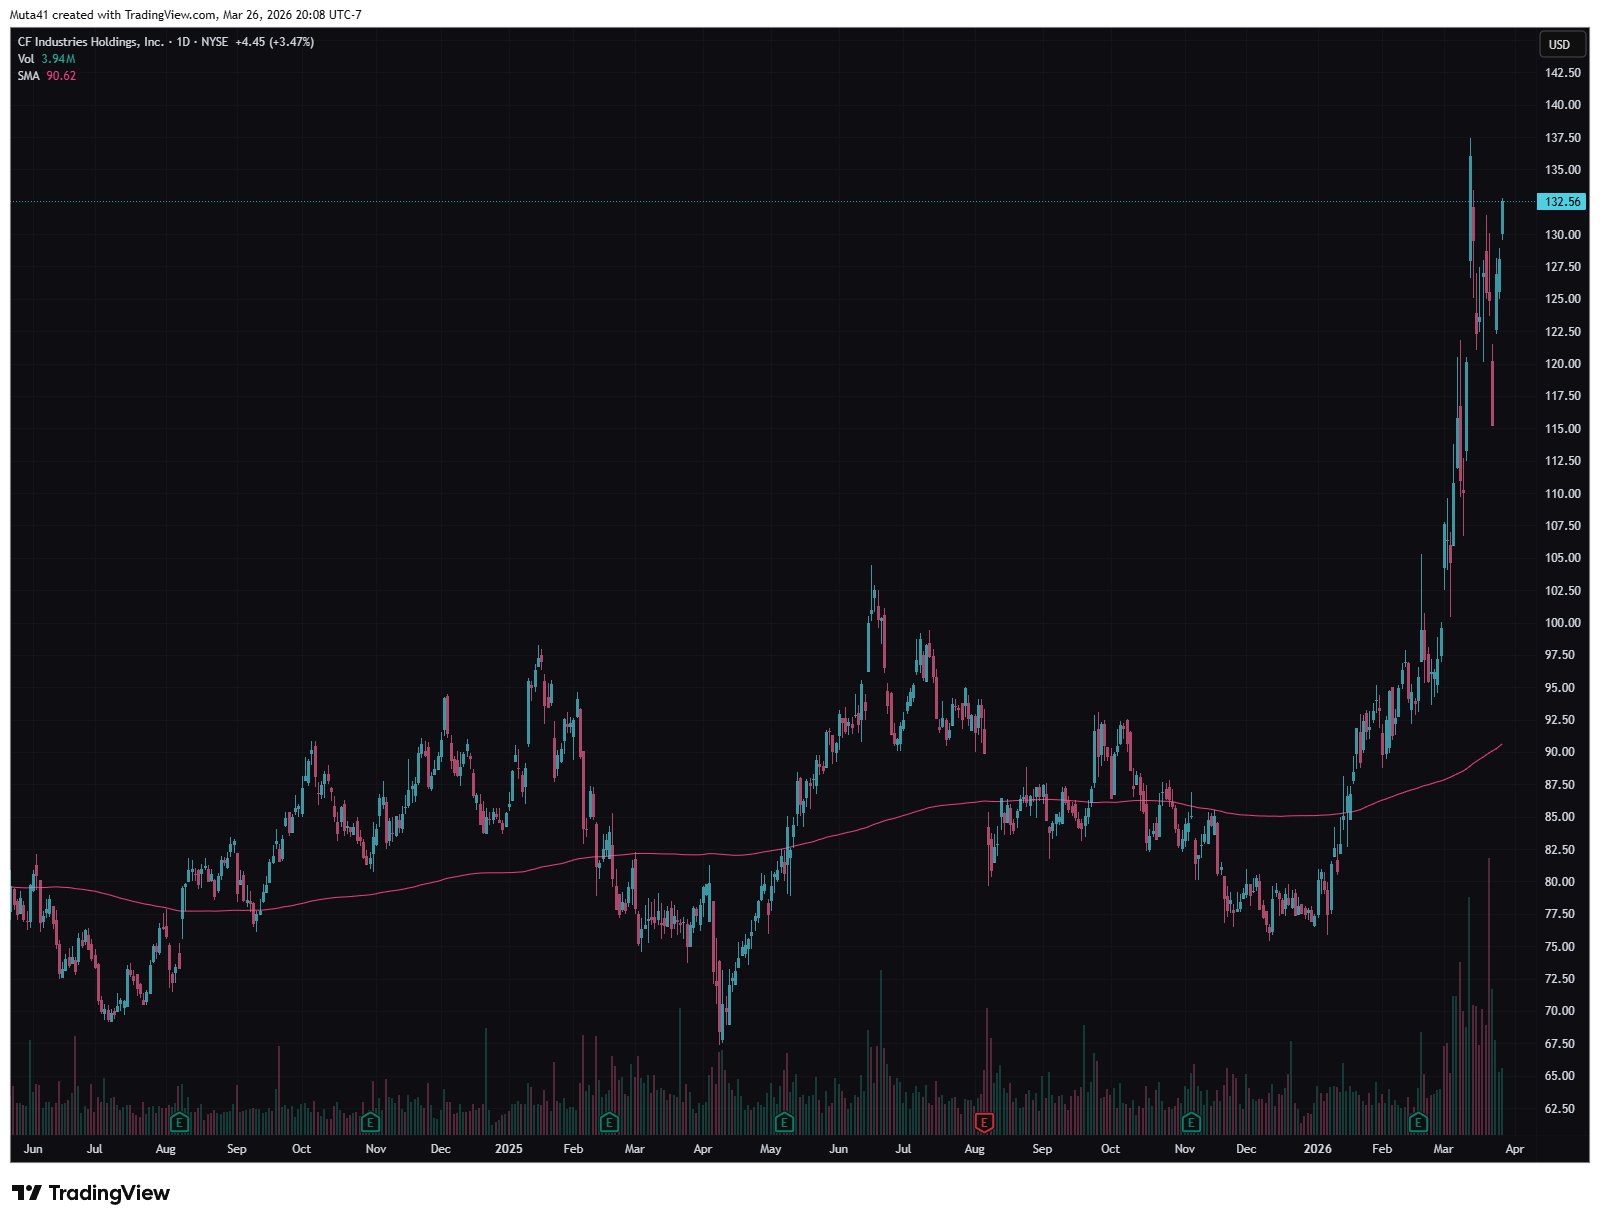Click the earnings marker near Nov 2024
Screen dimensions: 1600x1223
point(370,1122)
